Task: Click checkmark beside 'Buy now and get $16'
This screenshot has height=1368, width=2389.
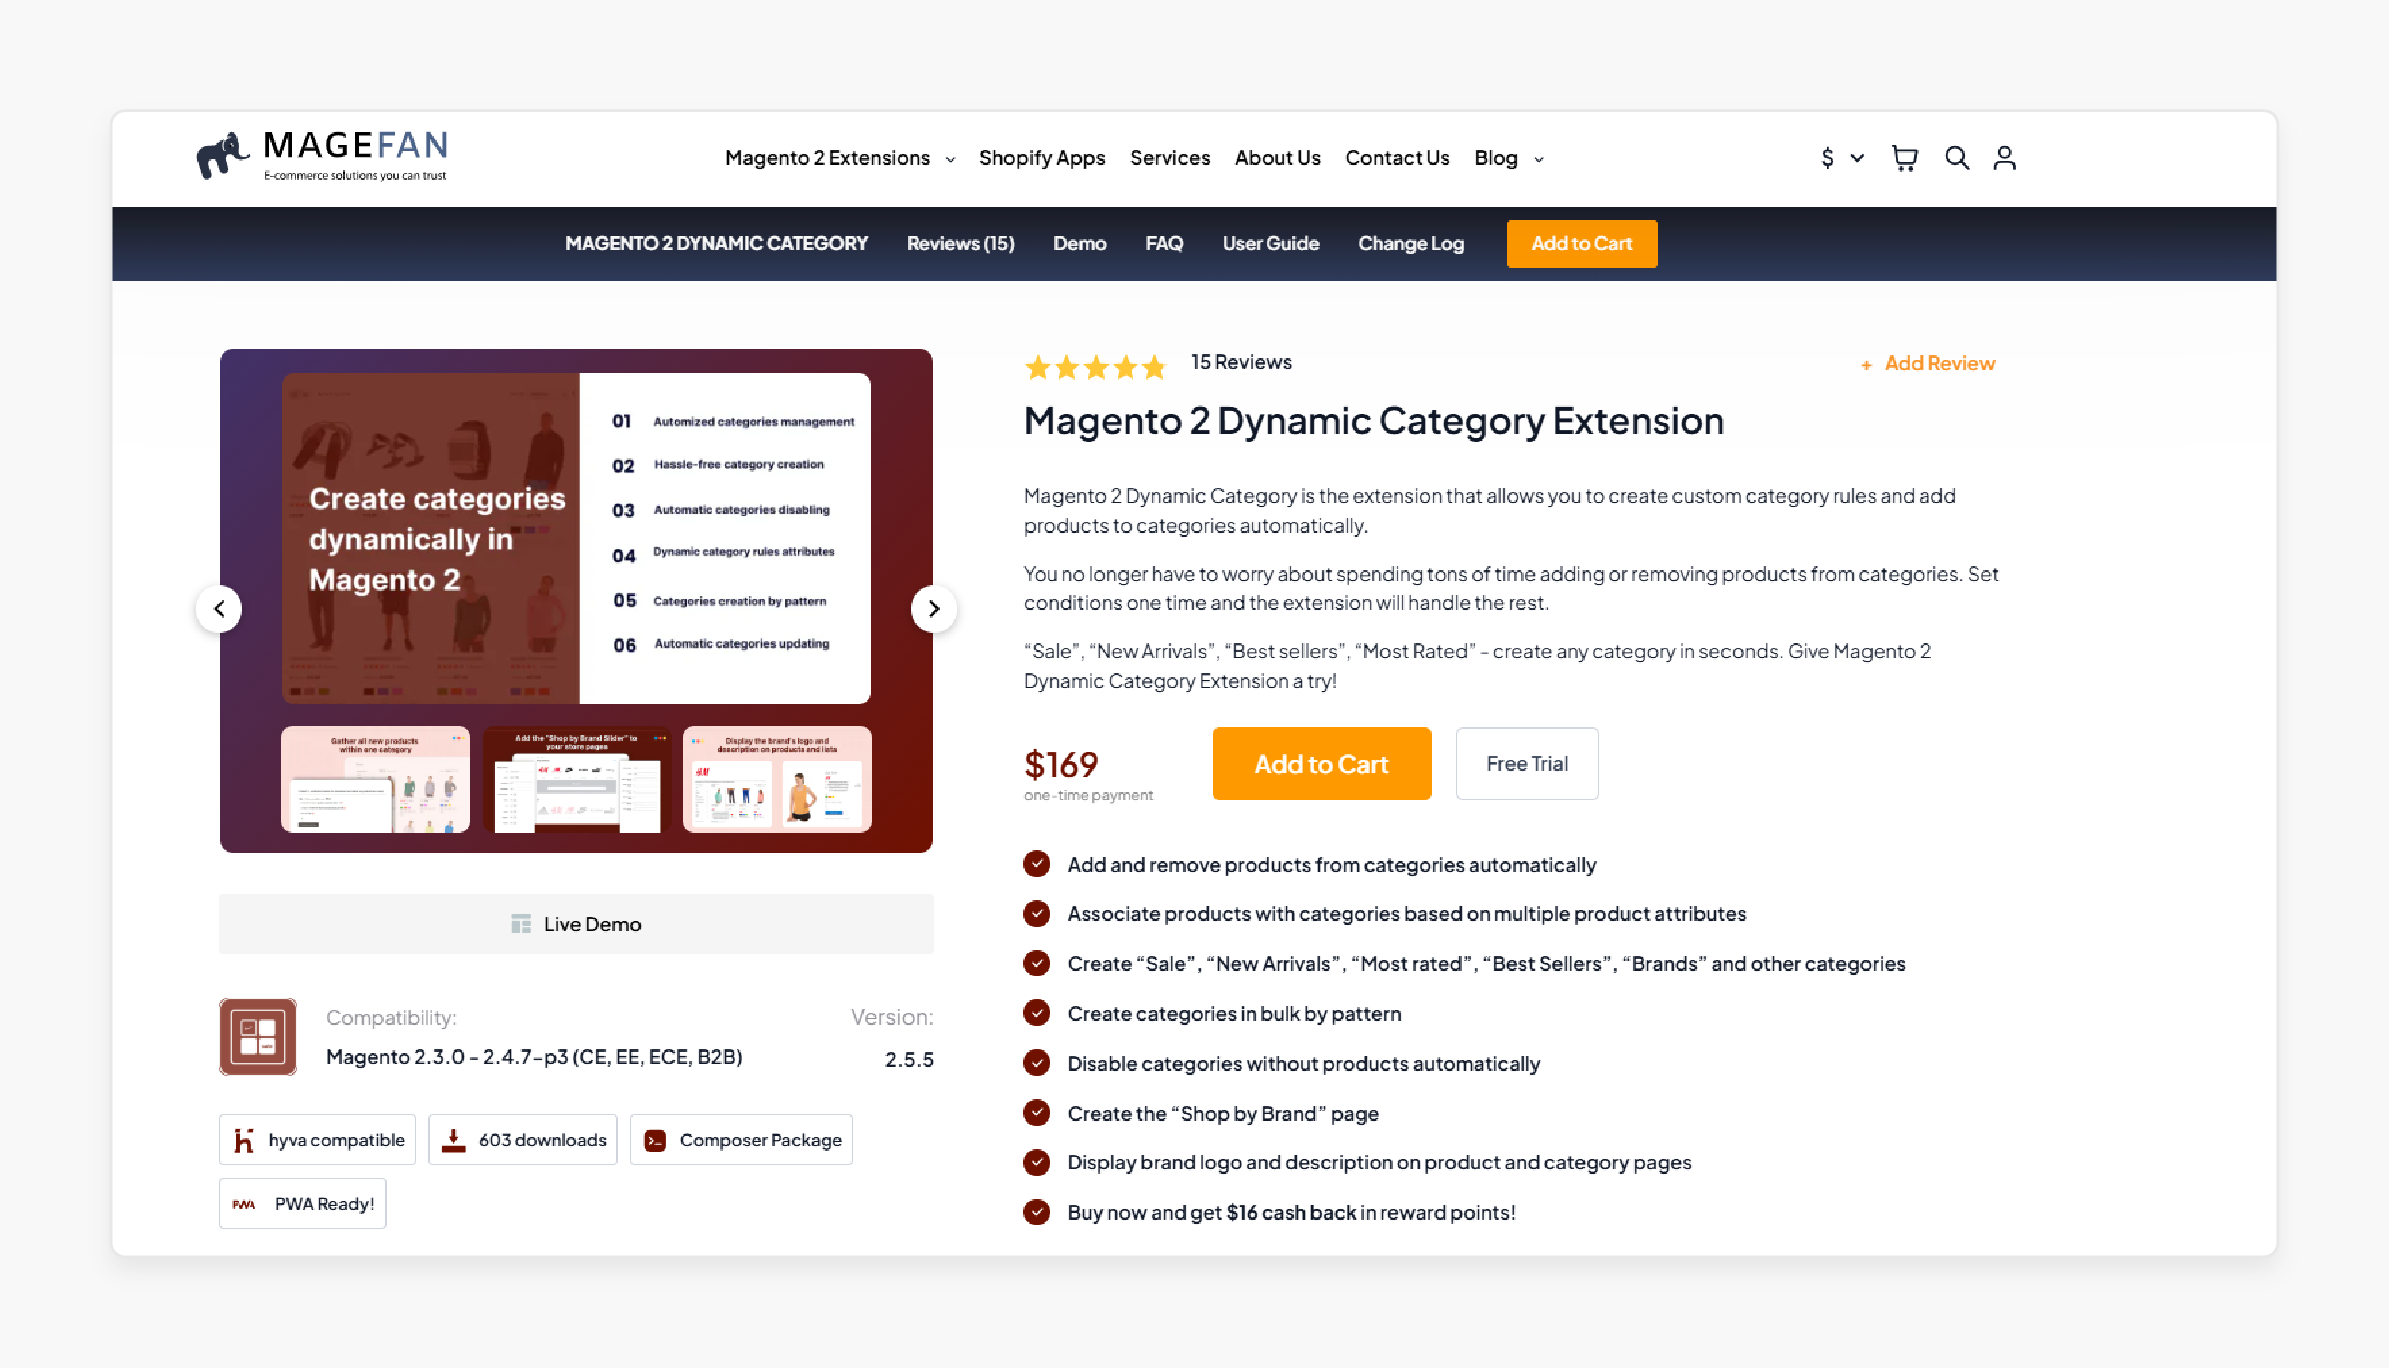Action: point(1037,1212)
